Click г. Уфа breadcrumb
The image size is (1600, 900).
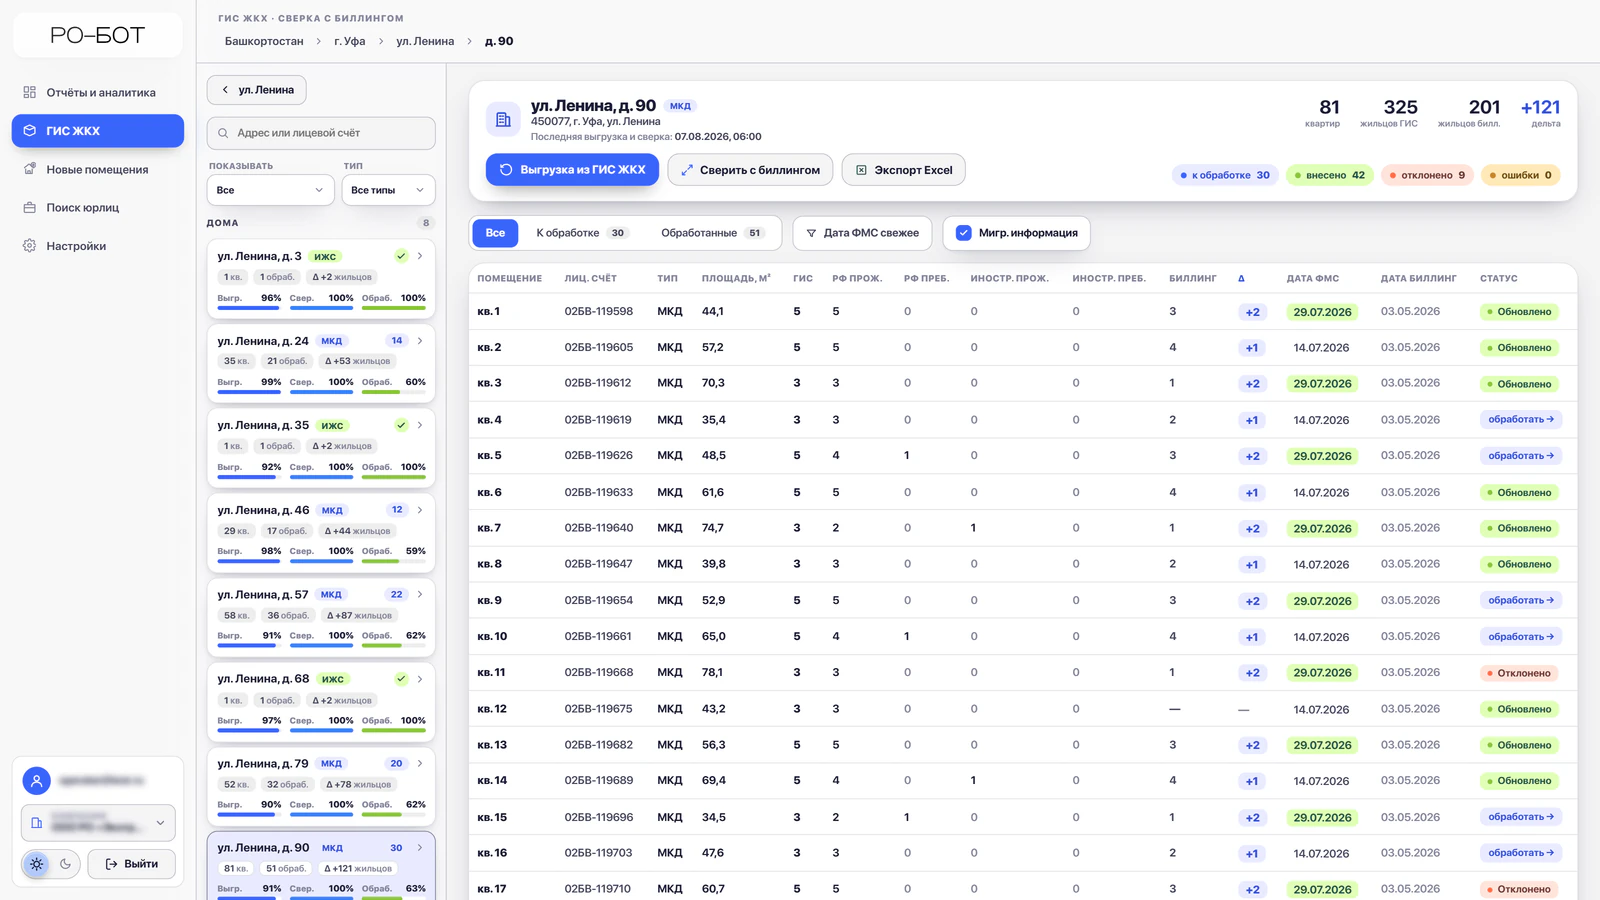pos(350,41)
